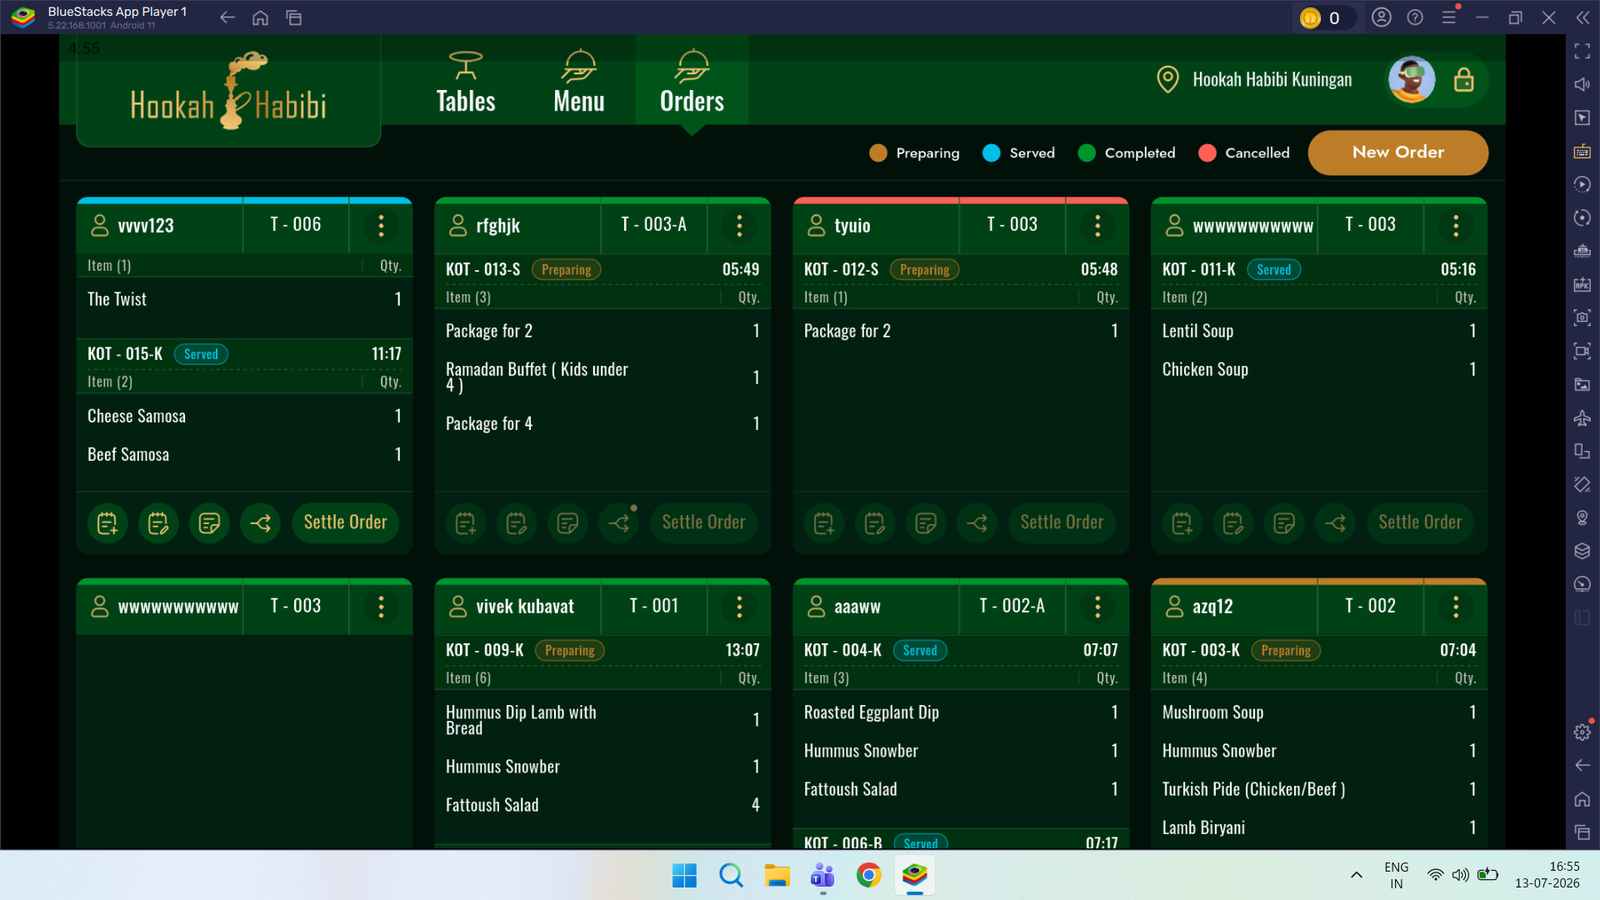
Task: Open the edit-order icon on vvvv123 card
Action: (158, 523)
